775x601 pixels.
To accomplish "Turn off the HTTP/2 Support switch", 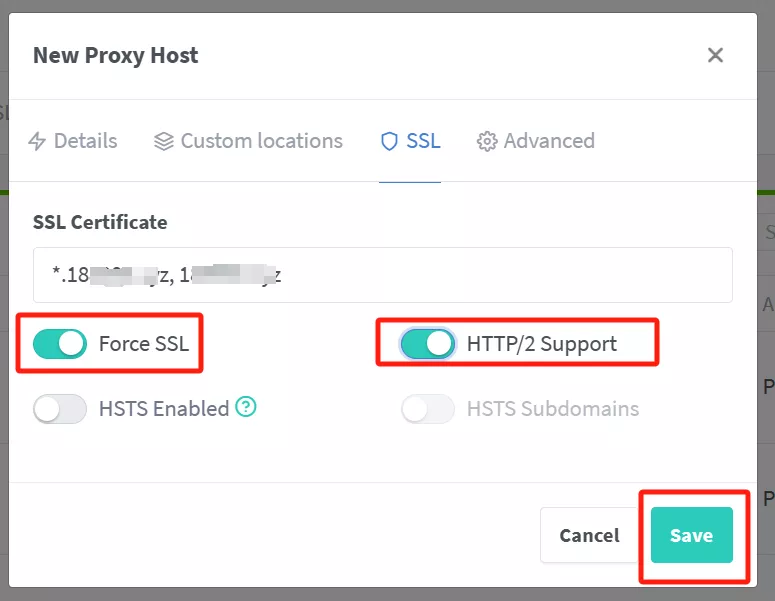I will pos(428,344).
